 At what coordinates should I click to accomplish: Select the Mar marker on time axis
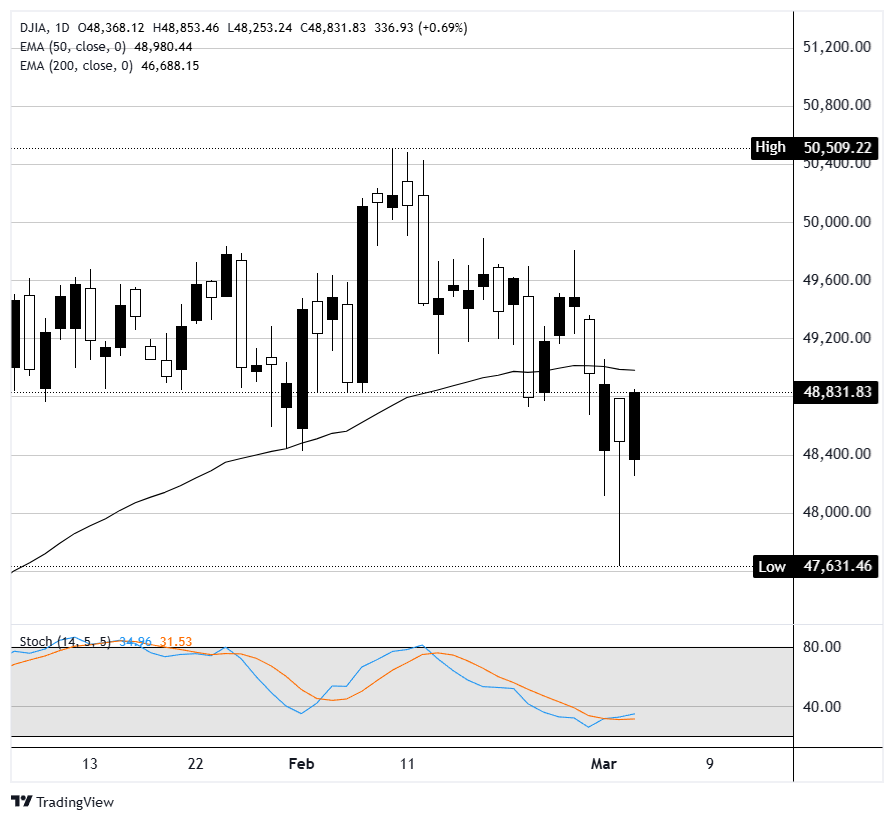[603, 764]
